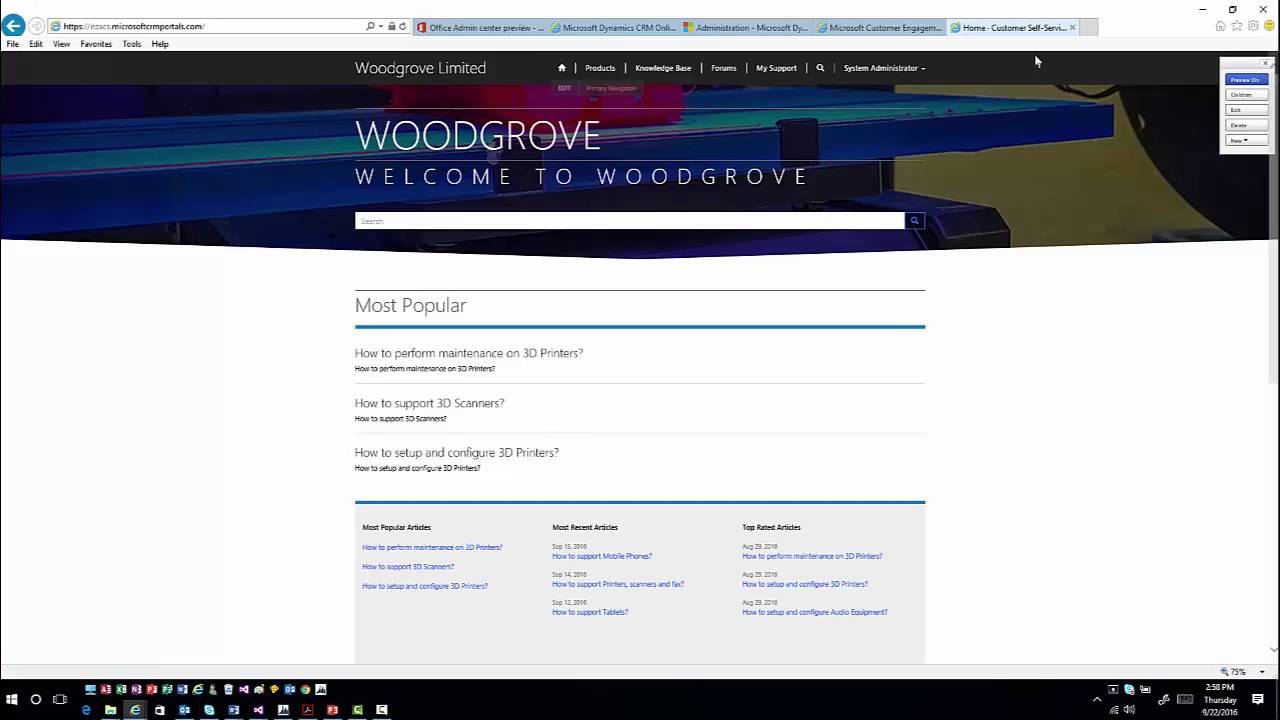Click the Woodgrove Limited site title
Viewport: 1280px width, 720px height.
420,68
